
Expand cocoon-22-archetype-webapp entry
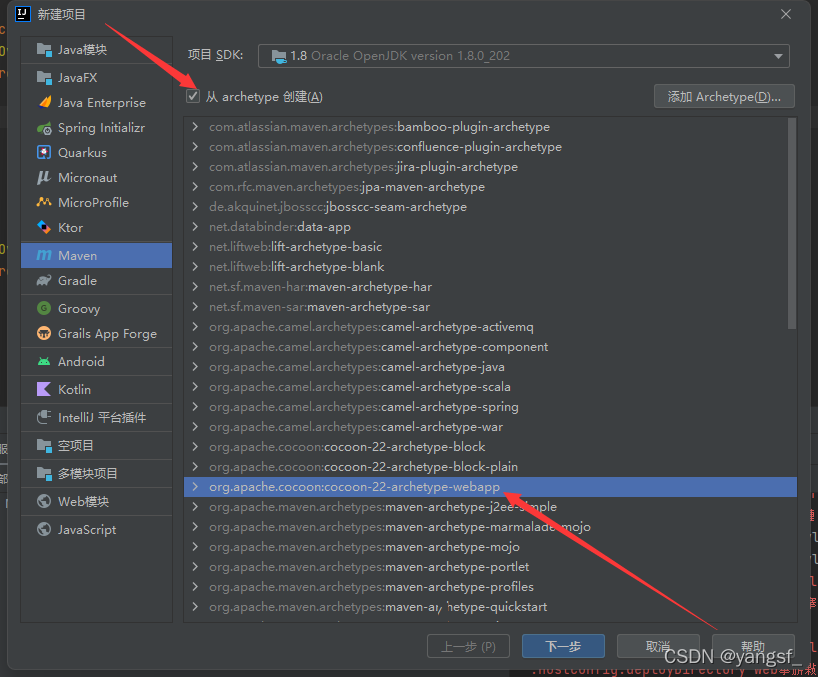(x=195, y=487)
